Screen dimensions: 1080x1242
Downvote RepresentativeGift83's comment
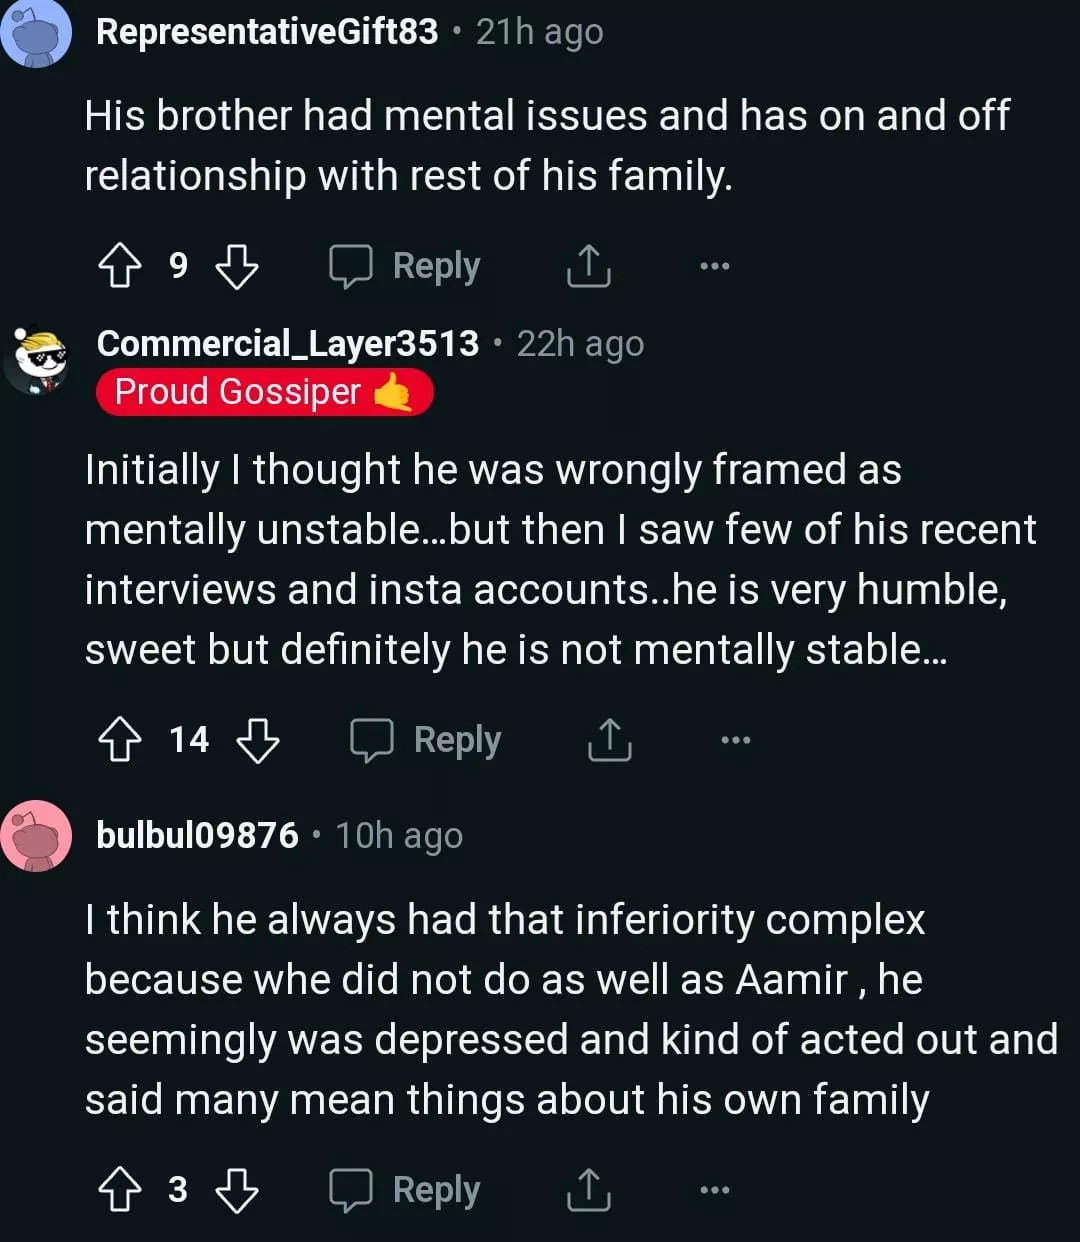click(237, 266)
